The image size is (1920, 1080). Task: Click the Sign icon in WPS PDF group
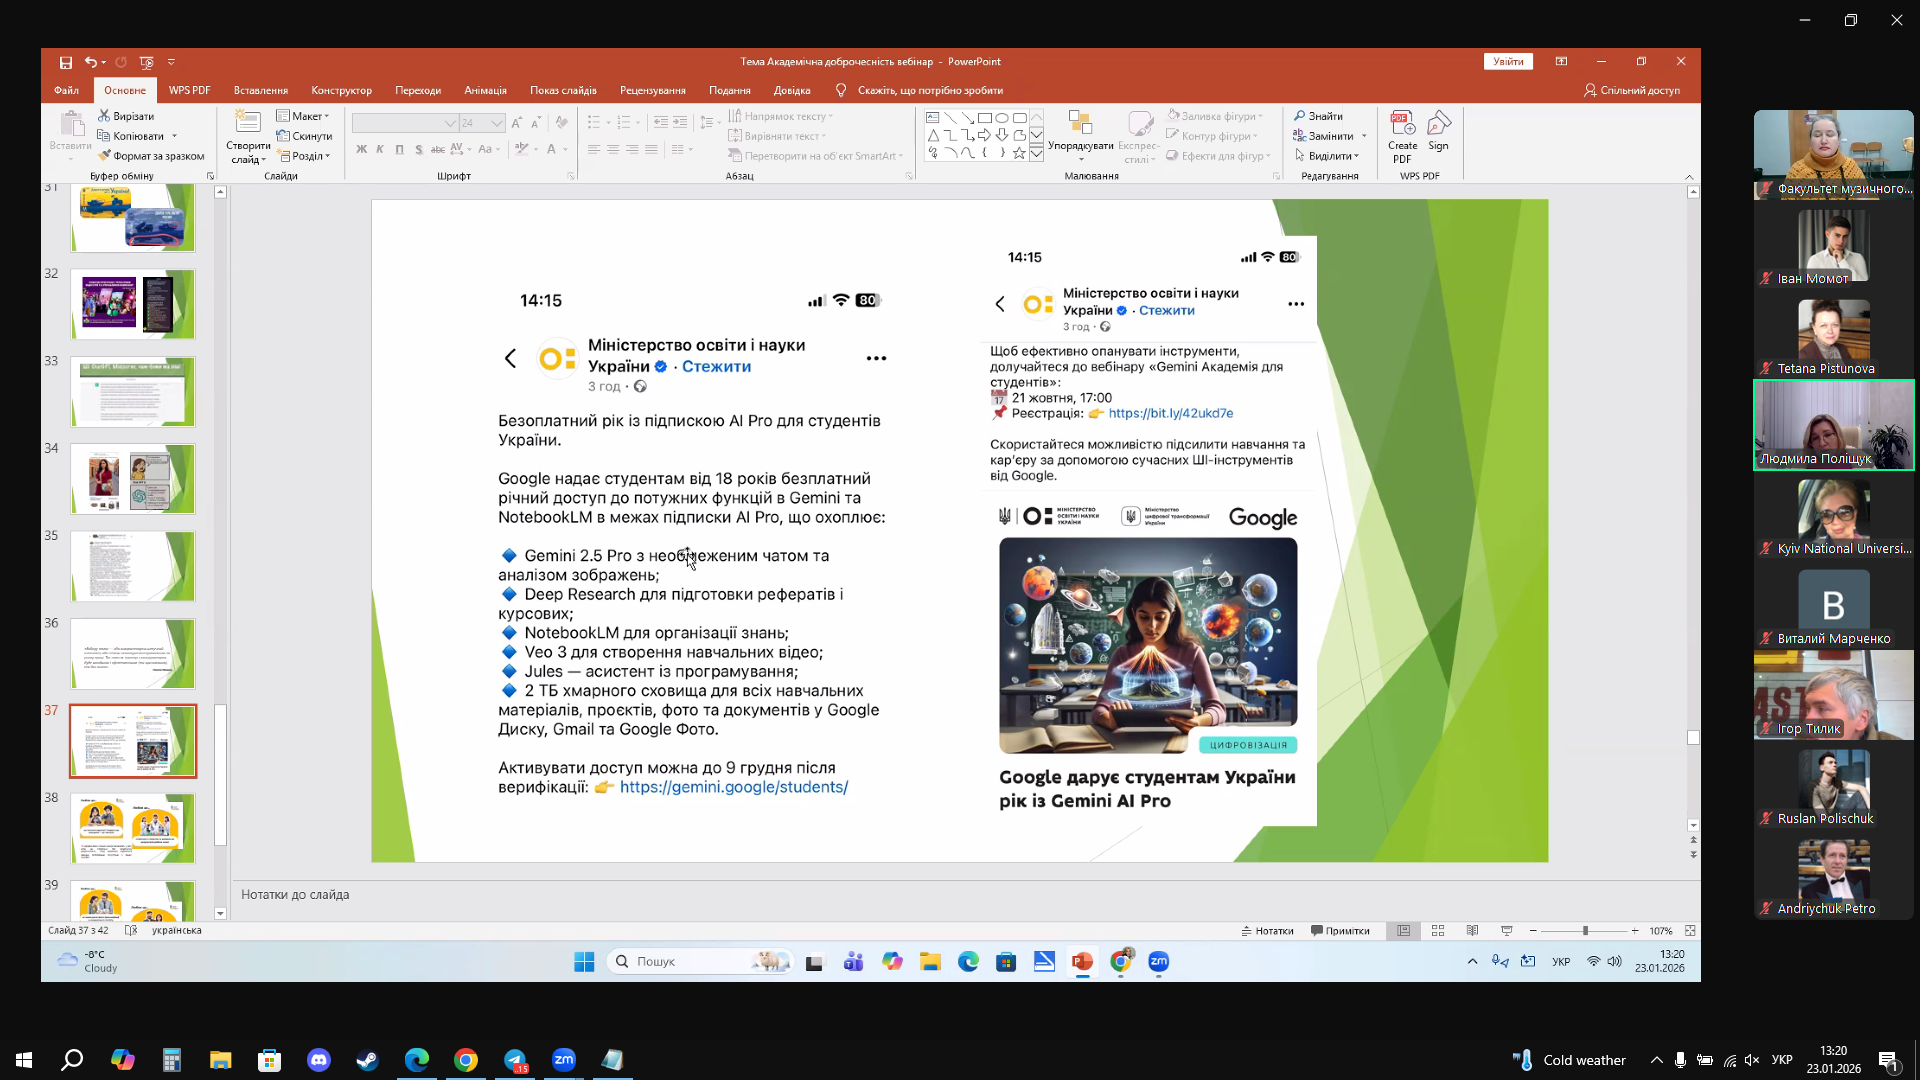tap(1438, 131)
